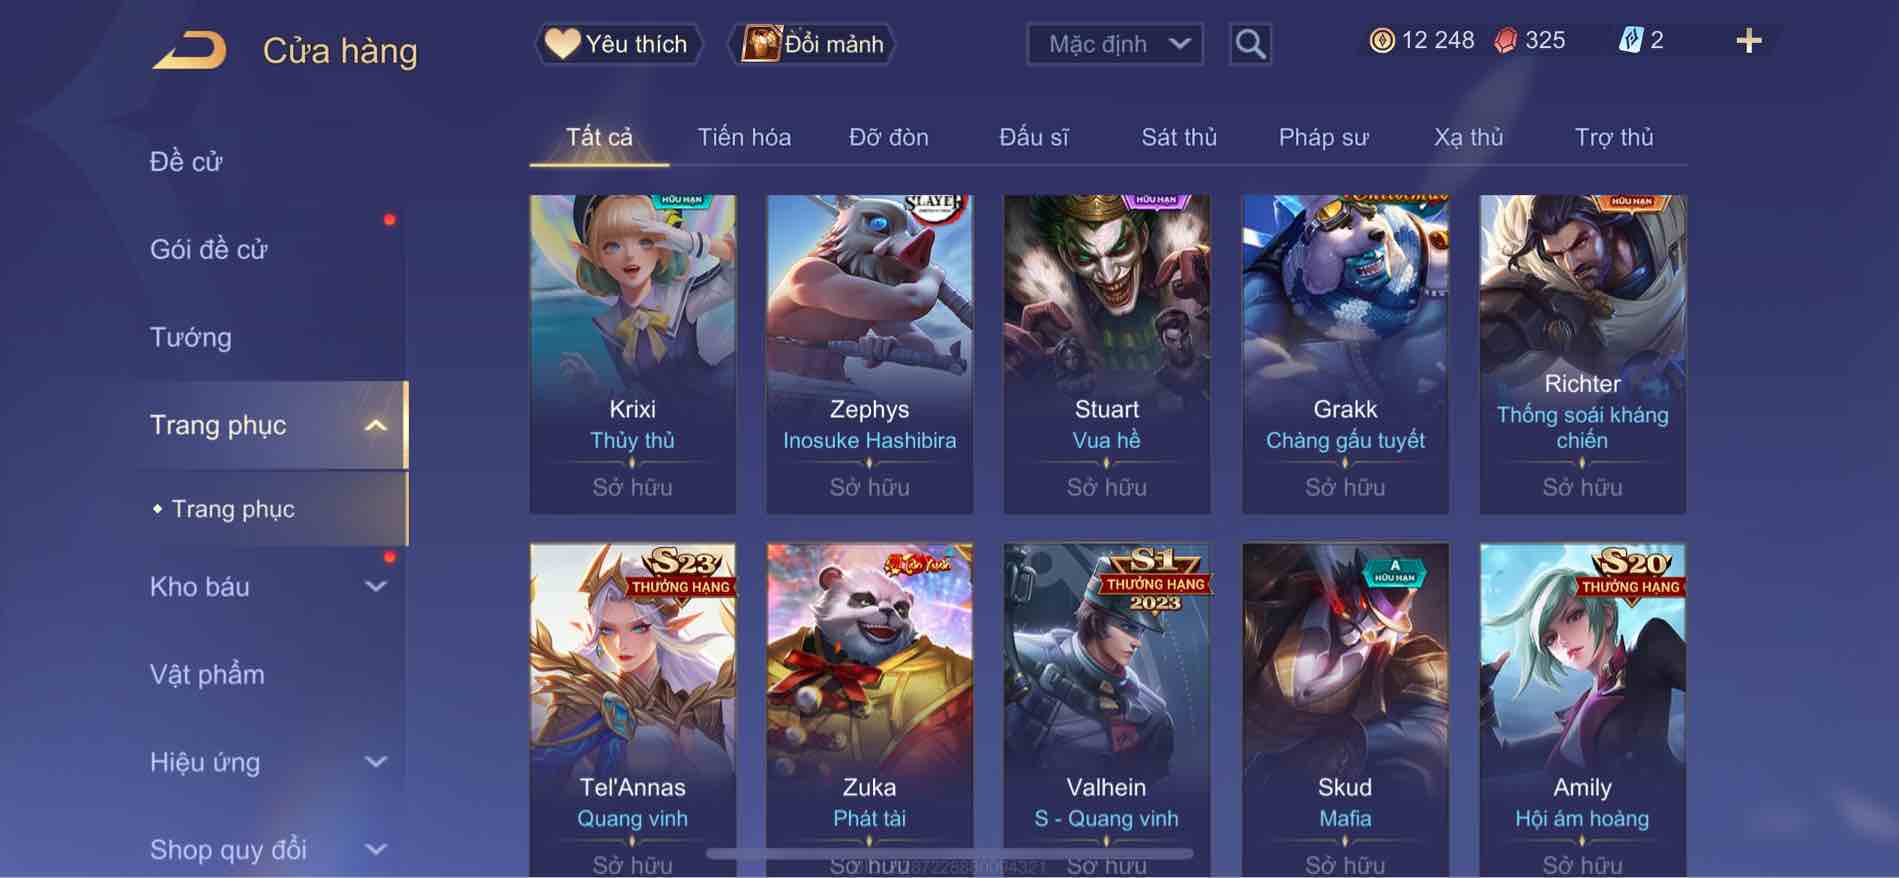
Task: Select the Tiến hóa tab
Action: [x=744, y=137]
